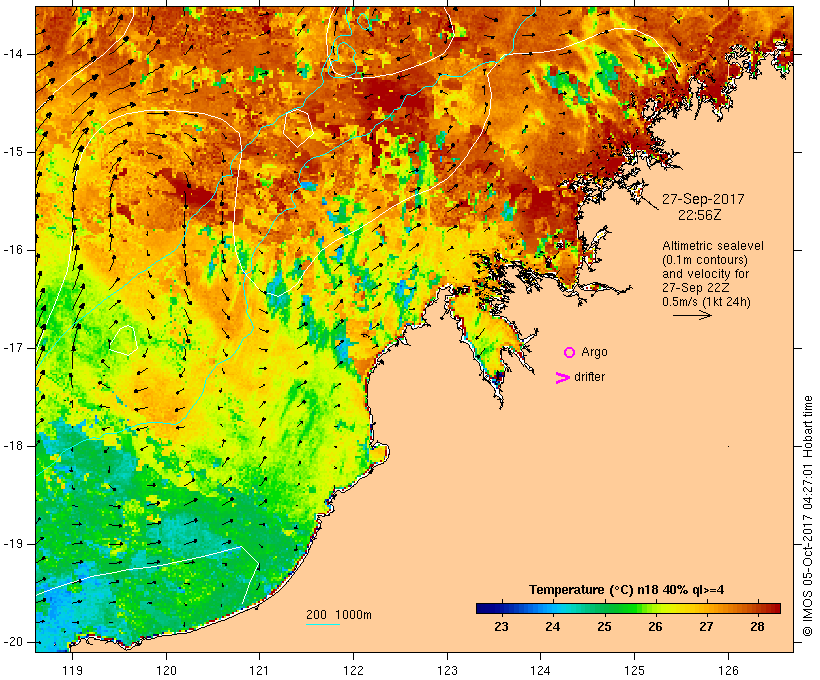The width and height of the screenshot is (820, 680).
Task: Click the time text '22:56Z'
Action: 700,215
